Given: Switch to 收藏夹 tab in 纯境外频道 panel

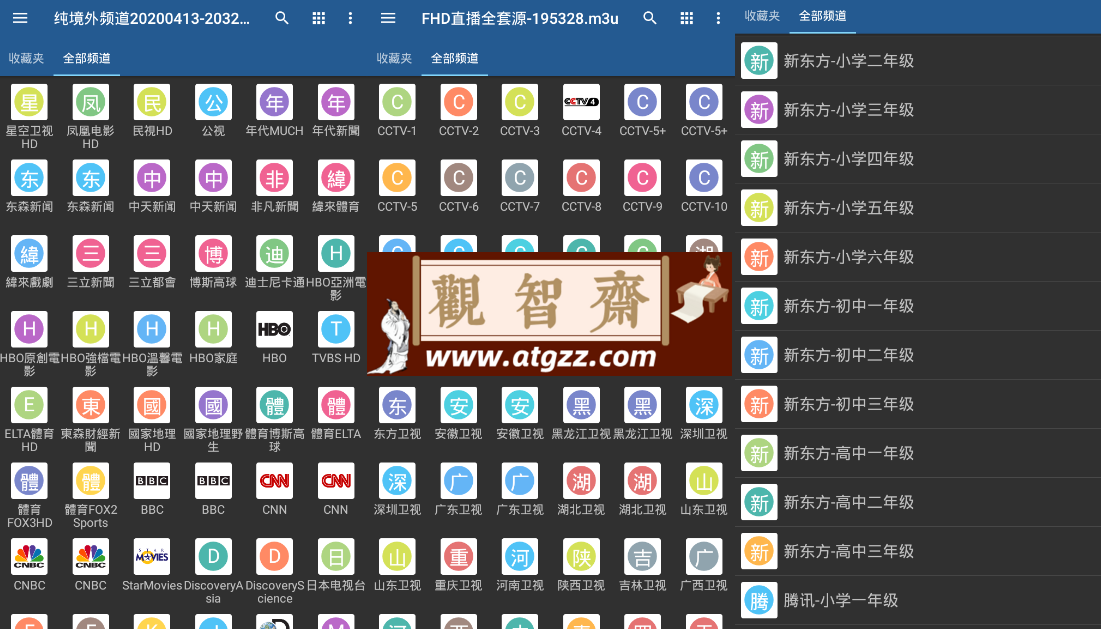Looking at the screenshot, I should point(26,58).
